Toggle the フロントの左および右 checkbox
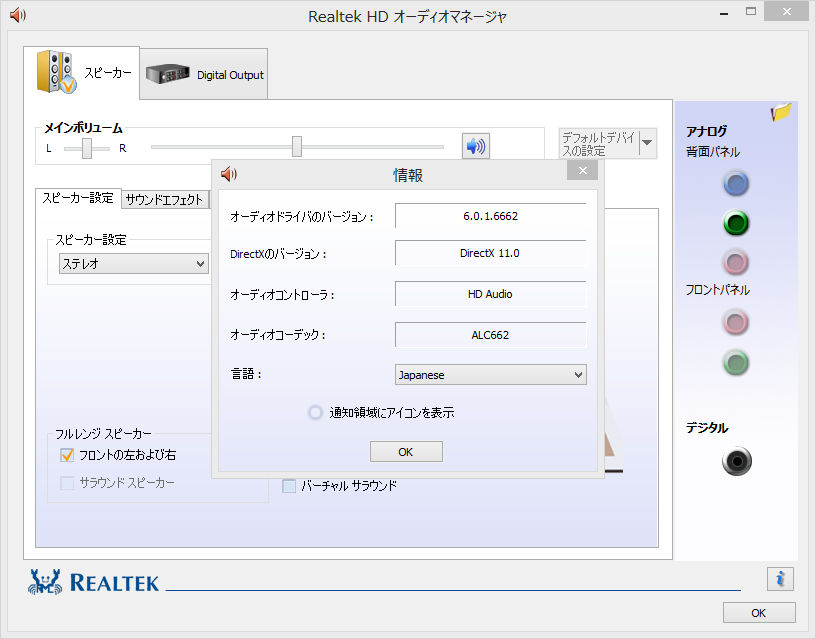This screenshot has width=816, height=639. pos(67,455)
